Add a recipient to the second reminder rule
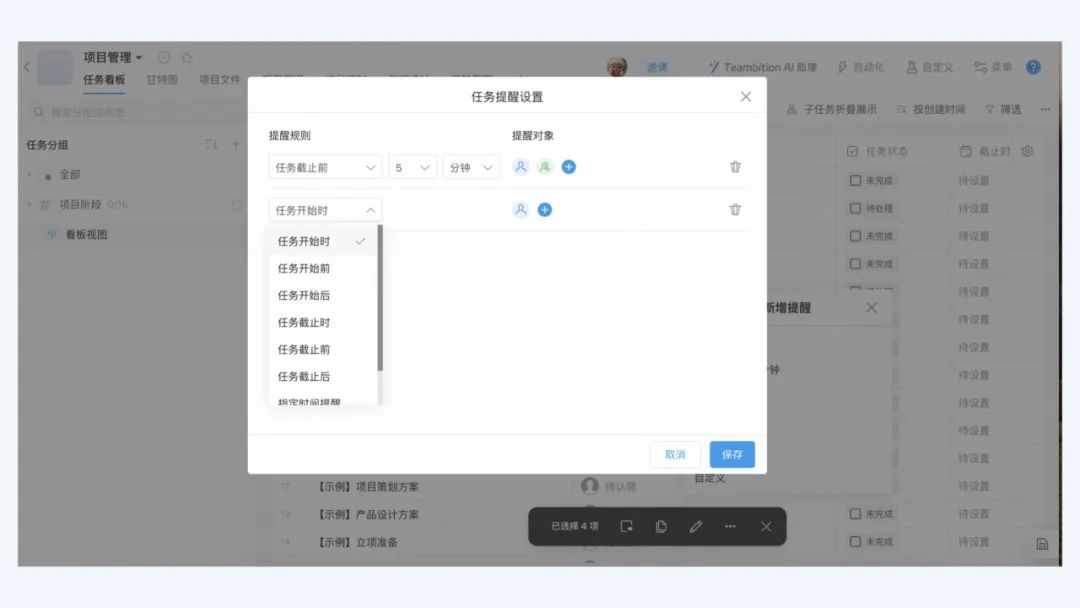 coord(544,210)
